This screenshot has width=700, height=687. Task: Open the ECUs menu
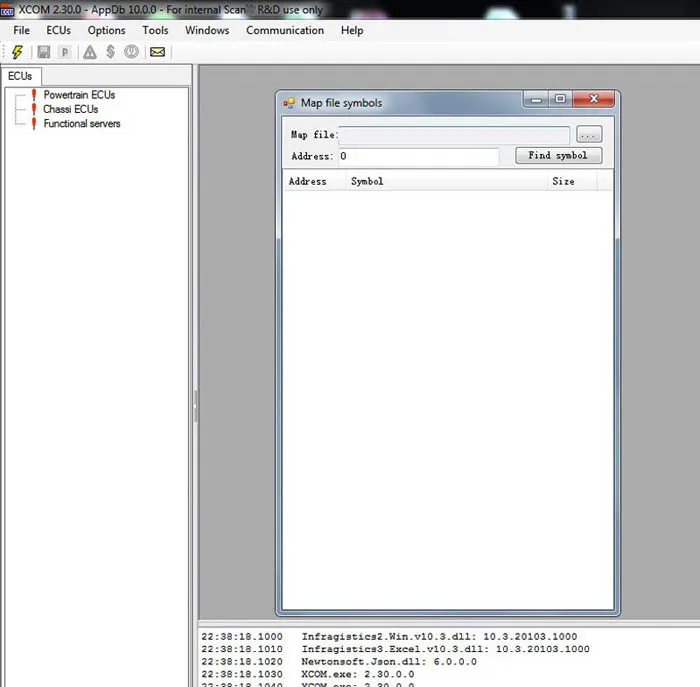coord(58,30)
